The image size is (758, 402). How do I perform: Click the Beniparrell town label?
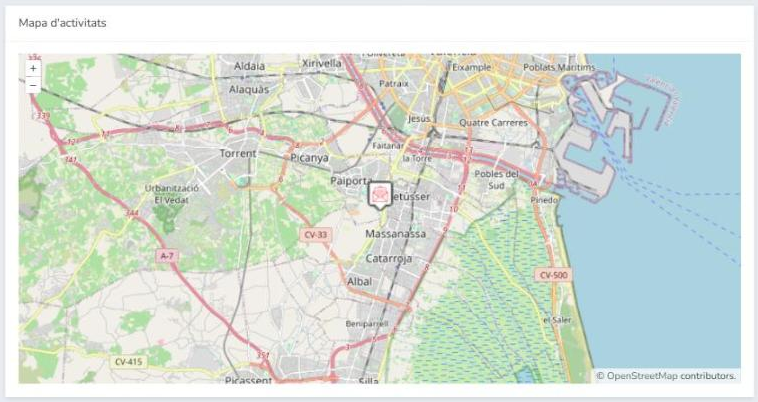tap(367, 324)
